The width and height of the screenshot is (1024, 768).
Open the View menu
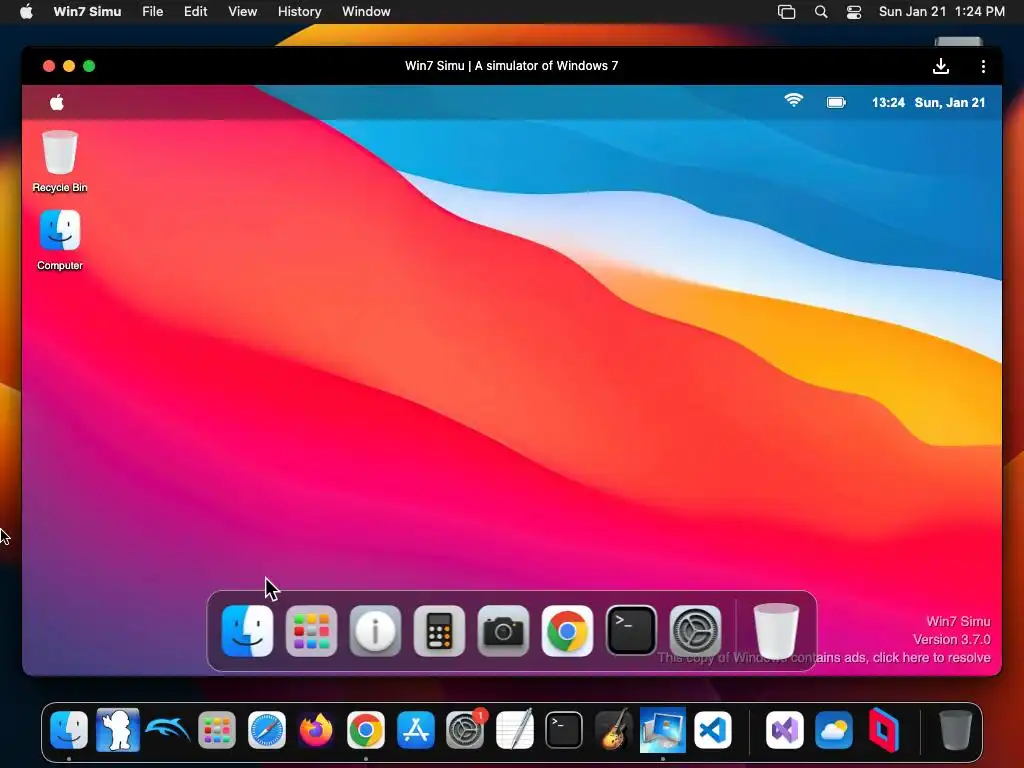tap(242, 11)
